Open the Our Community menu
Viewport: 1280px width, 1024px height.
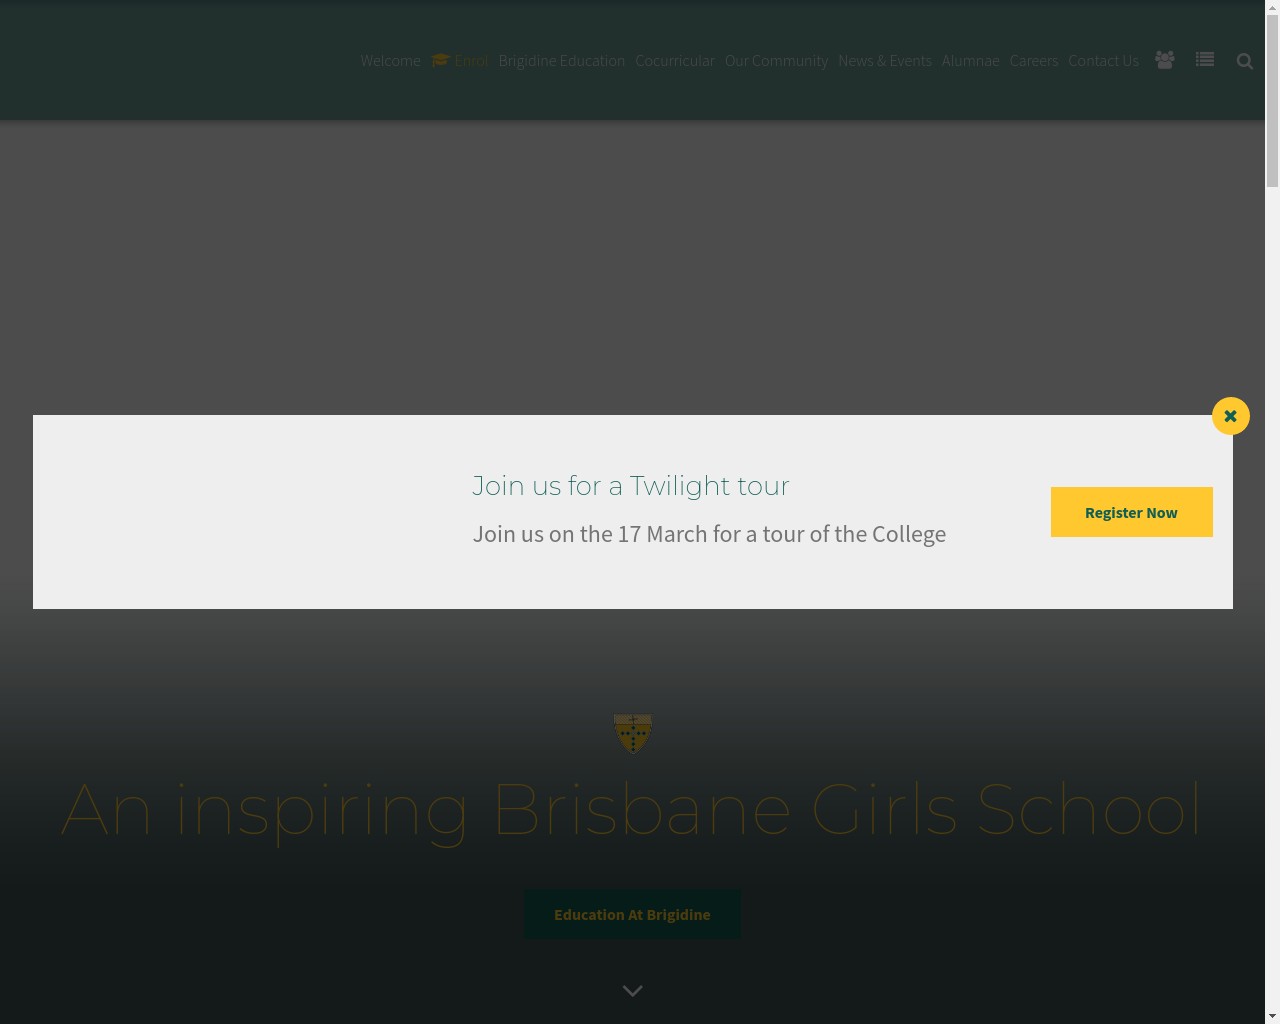(776, 61)
